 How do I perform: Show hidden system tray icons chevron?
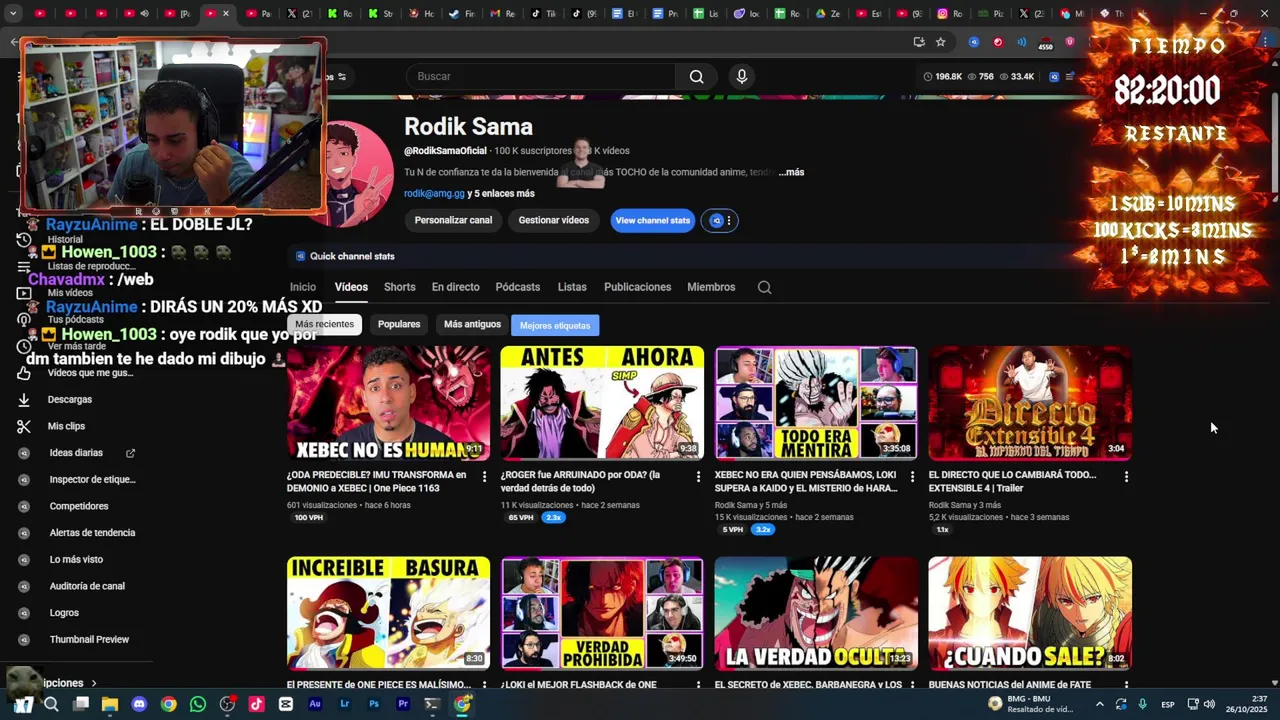pos(1099,704)
